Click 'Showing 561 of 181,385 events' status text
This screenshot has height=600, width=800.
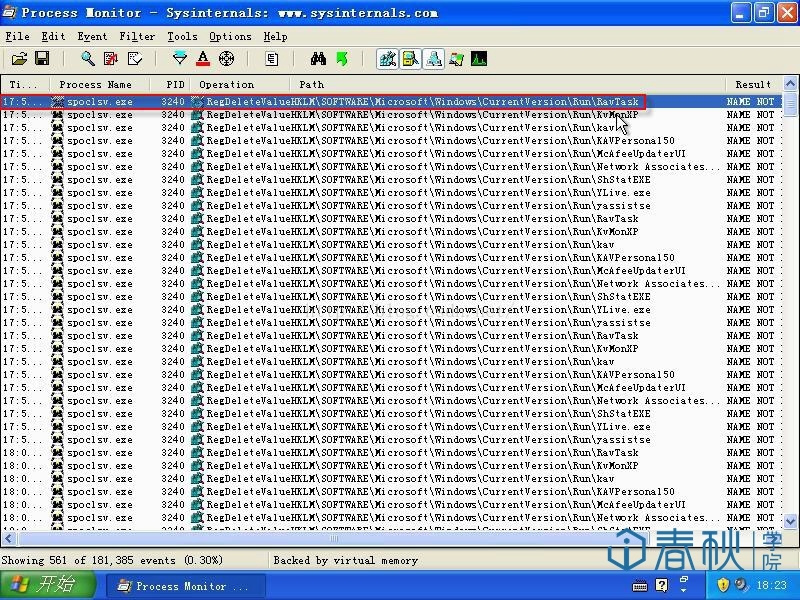[112, 560]
